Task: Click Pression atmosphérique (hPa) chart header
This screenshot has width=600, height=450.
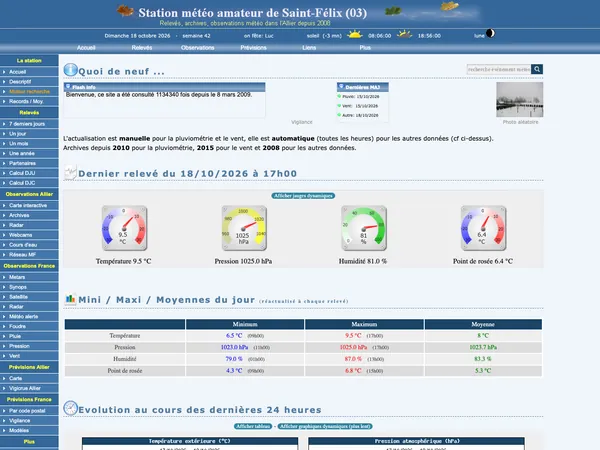Action: (x=417, y=441)
